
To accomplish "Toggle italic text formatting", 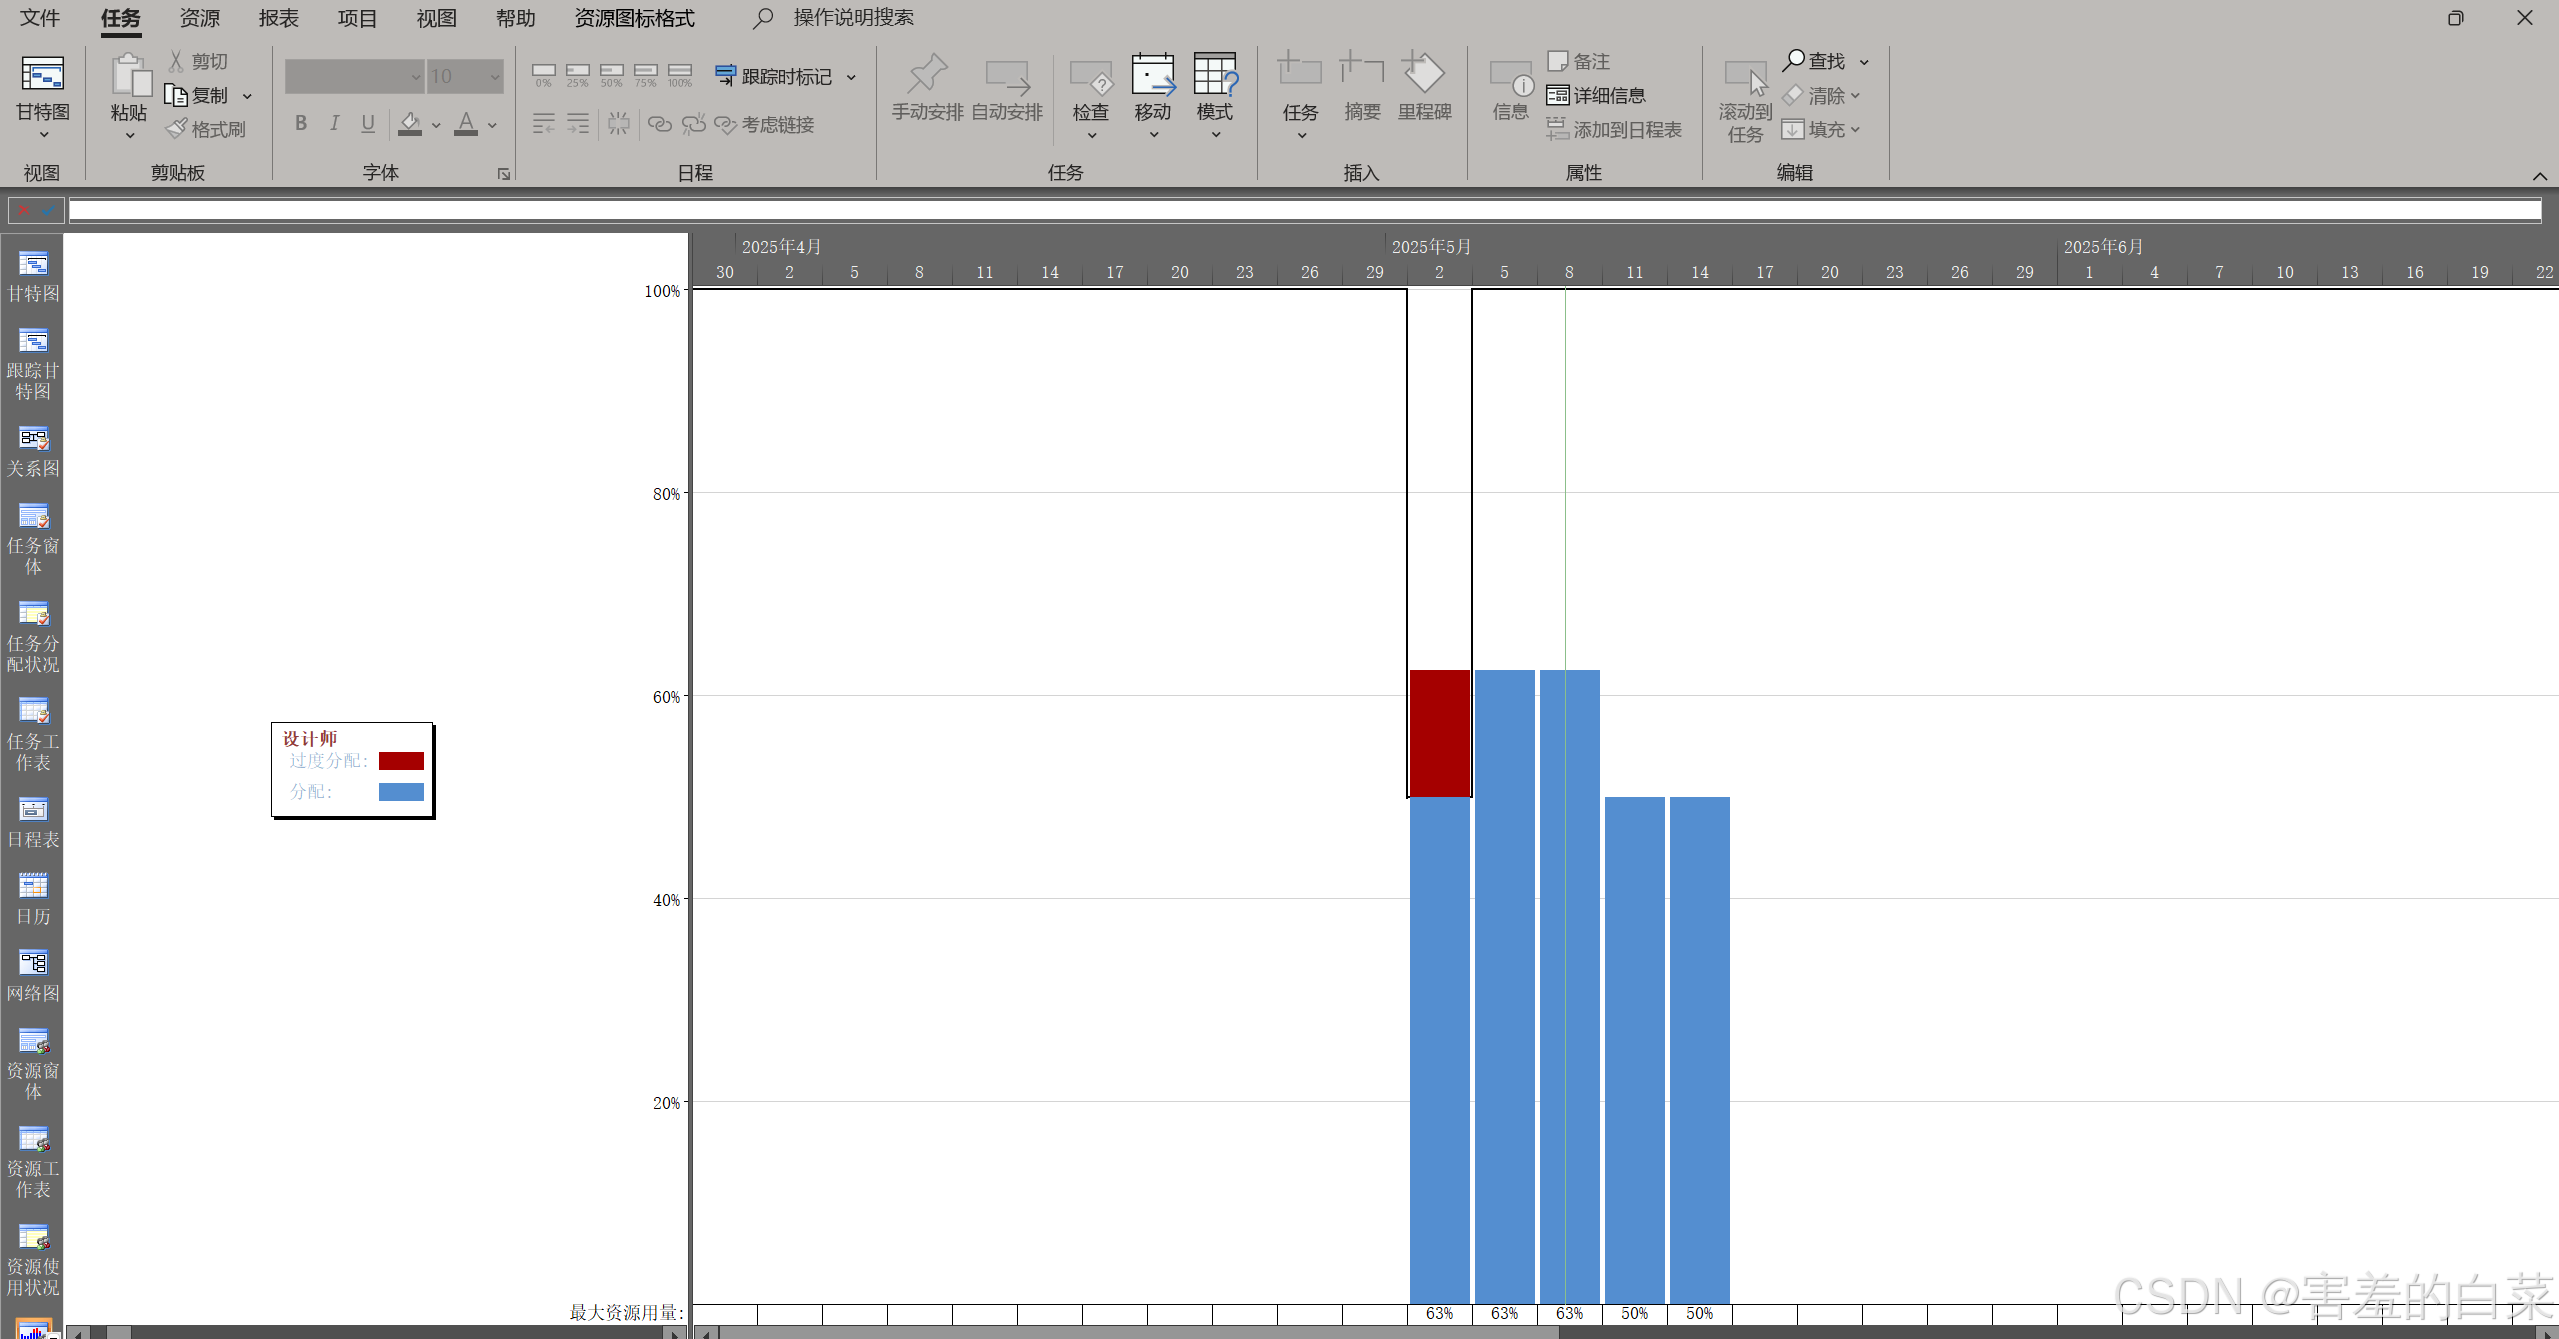I will pyautogui.click(x=334, y=124).
